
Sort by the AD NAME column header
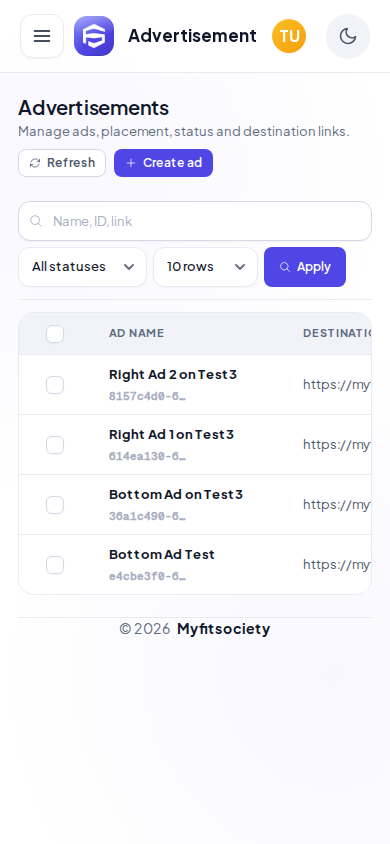point(136,333)
